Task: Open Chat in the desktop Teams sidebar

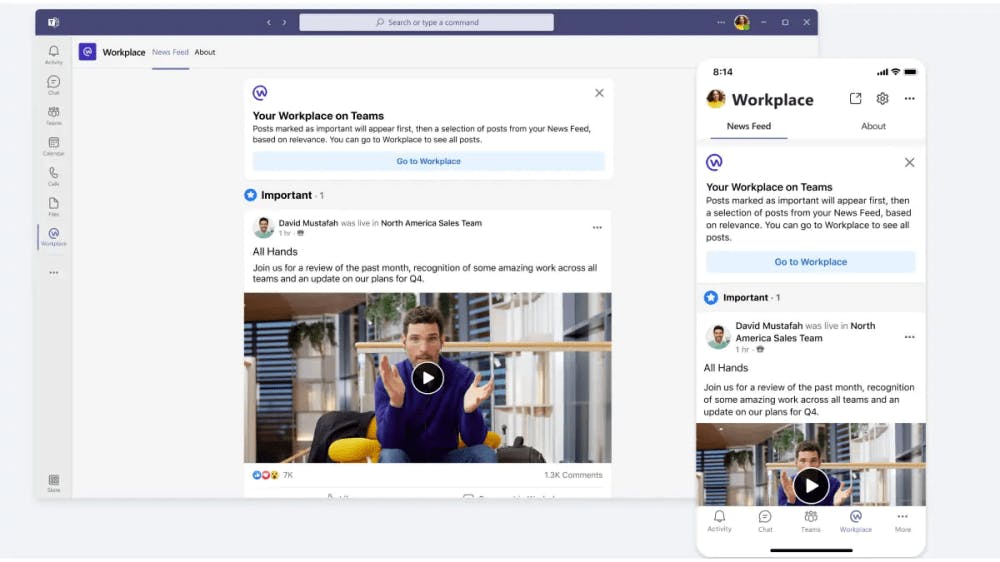Action: pyautogui.click(x=54, y=85)
